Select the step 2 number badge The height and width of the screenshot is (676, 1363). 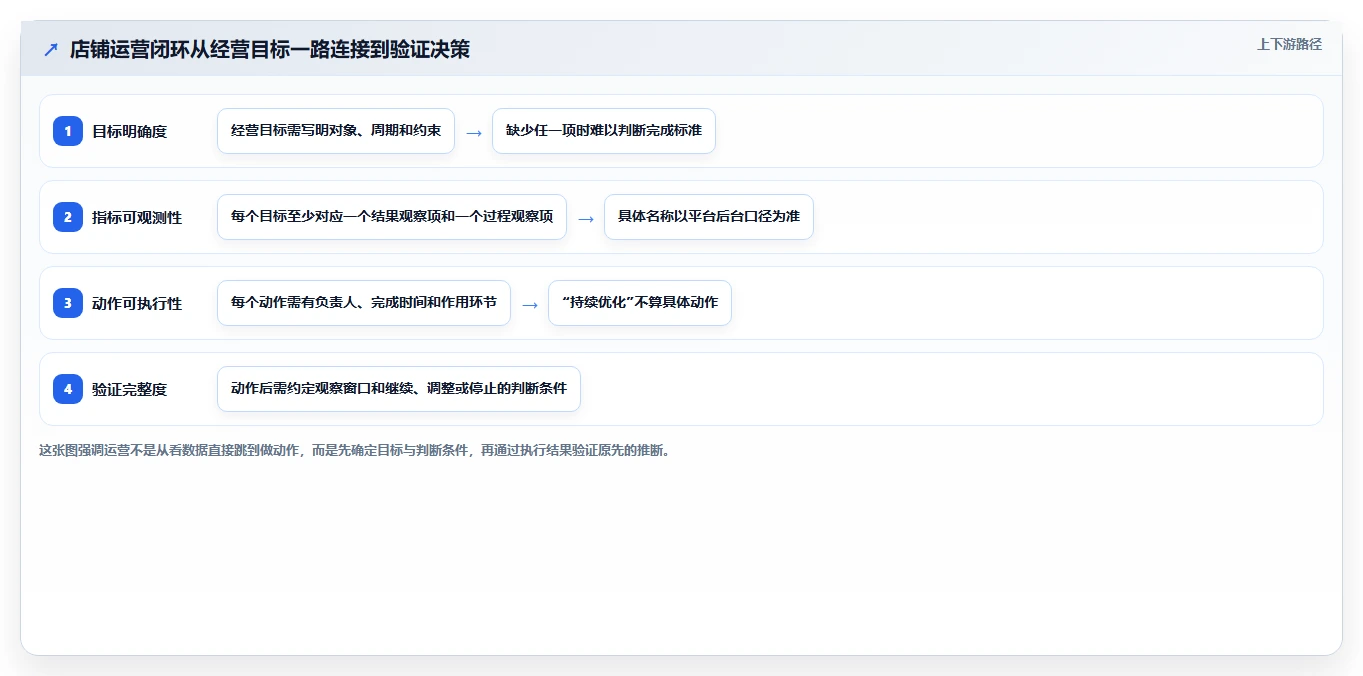point(68,217)
